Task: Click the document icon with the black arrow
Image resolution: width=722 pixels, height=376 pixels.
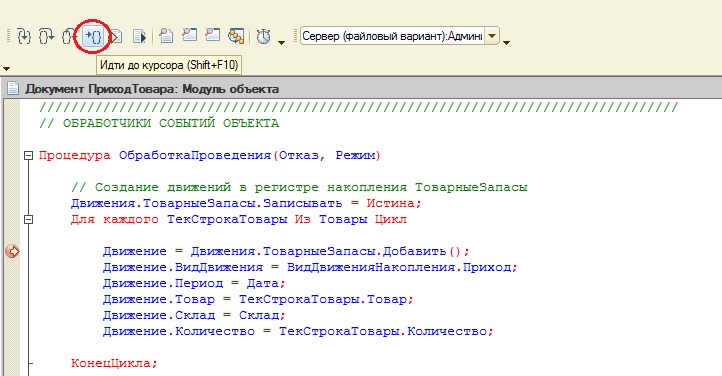Action: point(139,36)
